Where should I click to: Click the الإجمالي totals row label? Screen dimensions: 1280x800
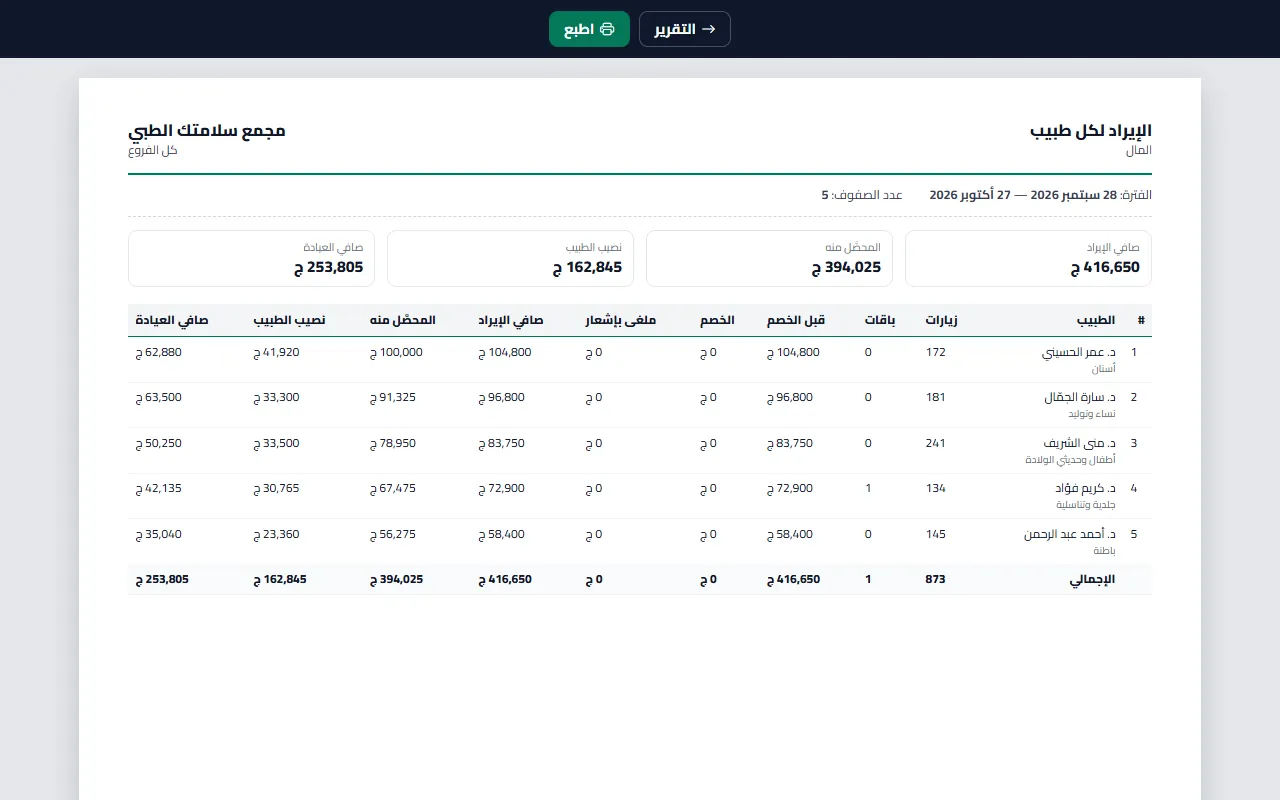tap(1093, 579)
